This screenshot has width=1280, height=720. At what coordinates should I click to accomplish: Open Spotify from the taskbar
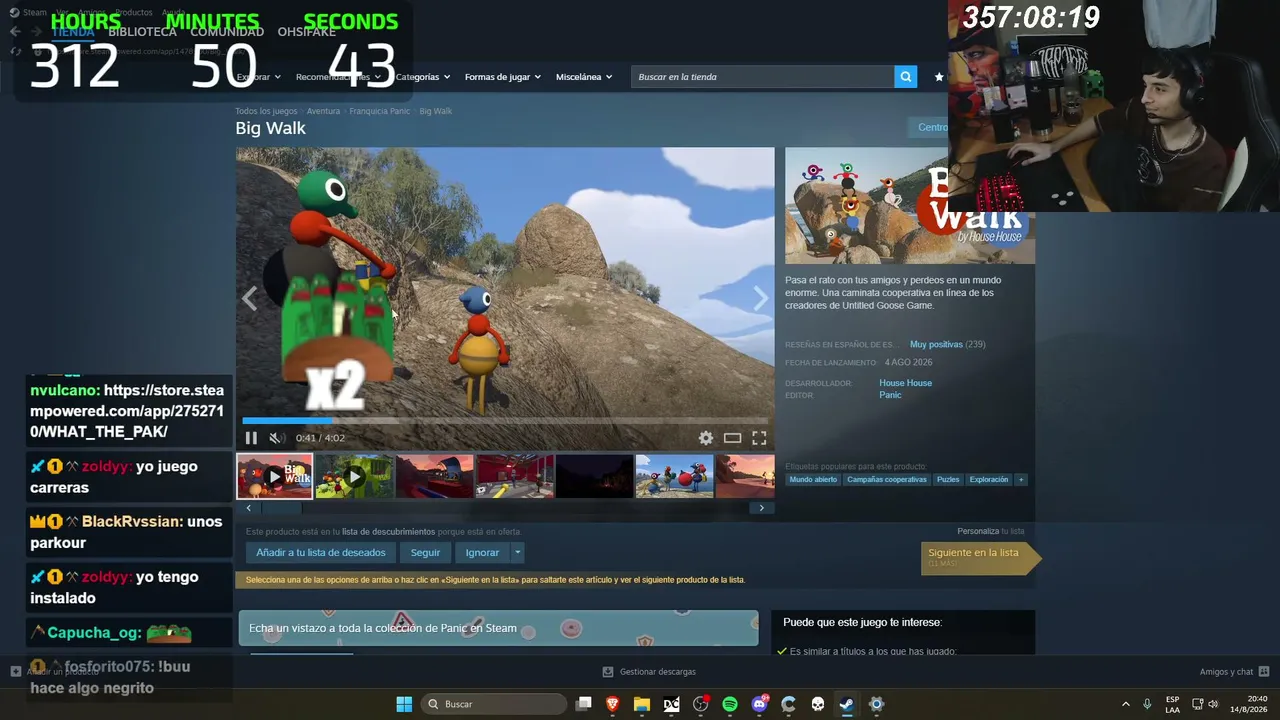730,704
